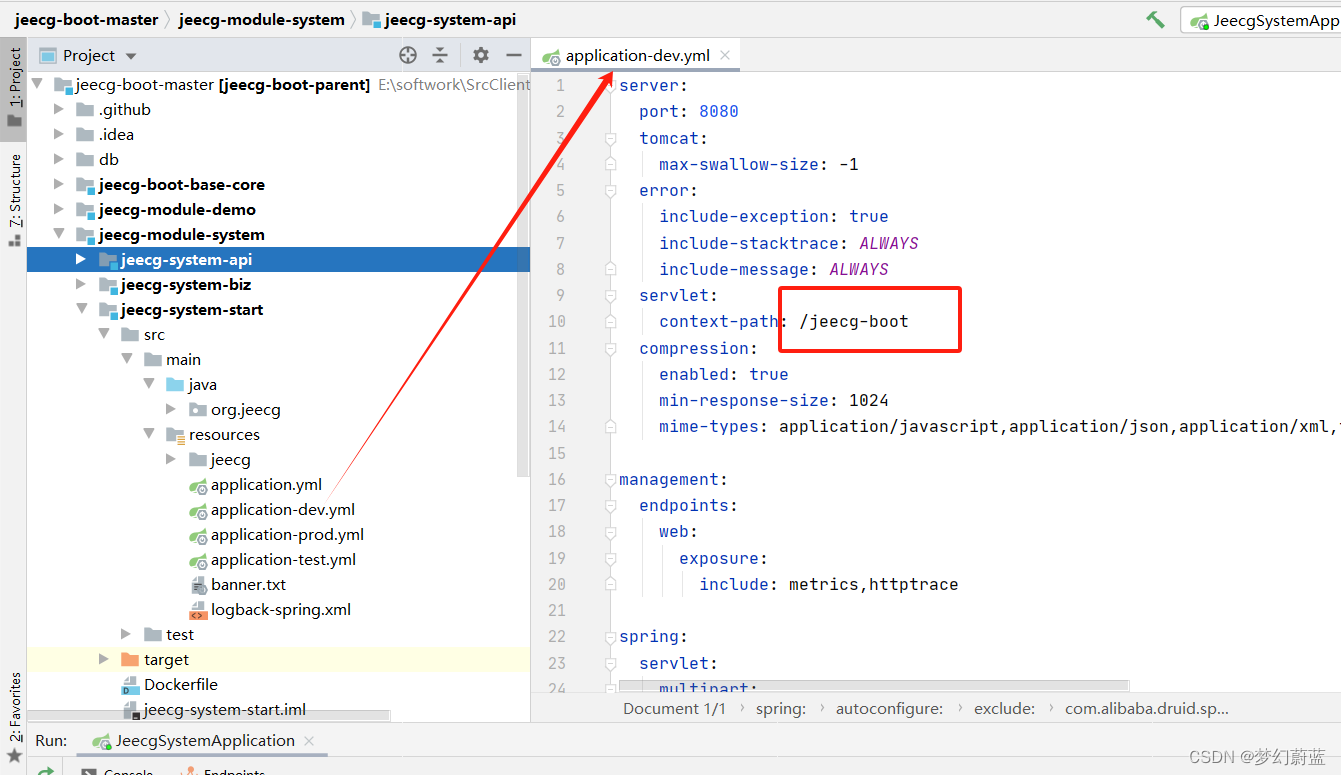Click the Favorites star icon in left strip

pyautogui.click(x=14, y=756)
